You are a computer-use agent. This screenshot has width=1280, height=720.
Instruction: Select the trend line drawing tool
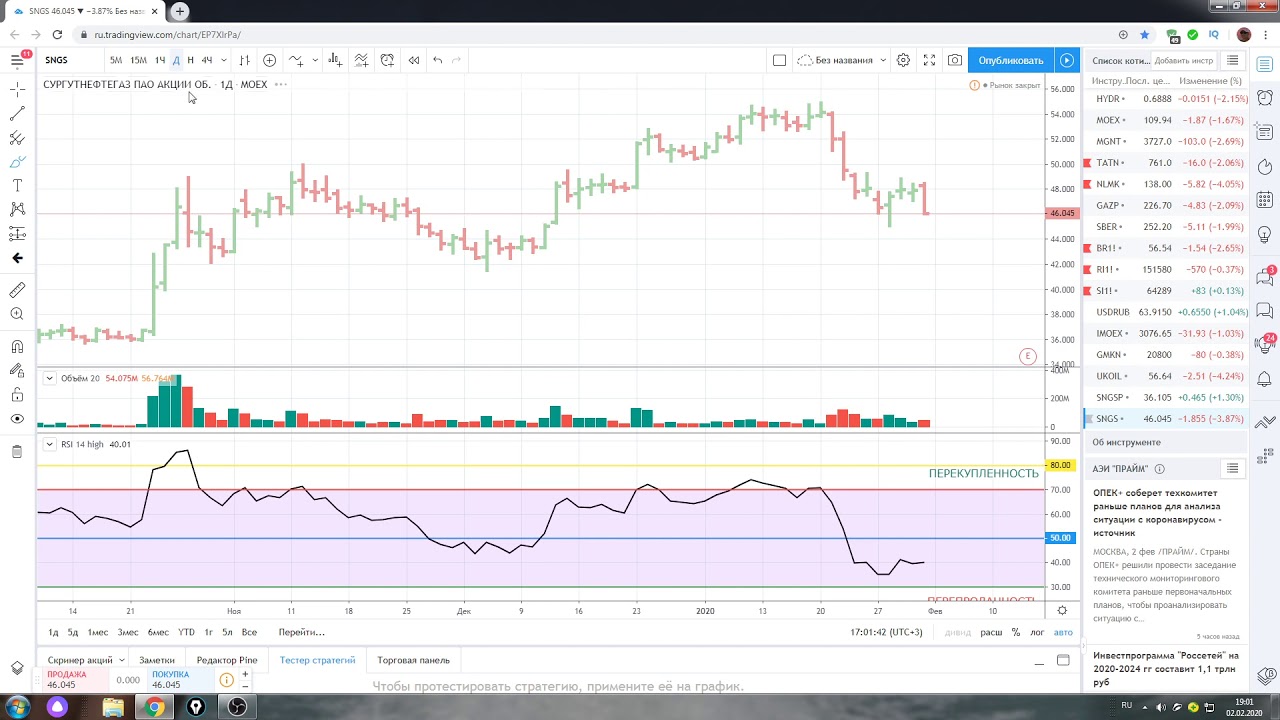click(x=17, y=114)
